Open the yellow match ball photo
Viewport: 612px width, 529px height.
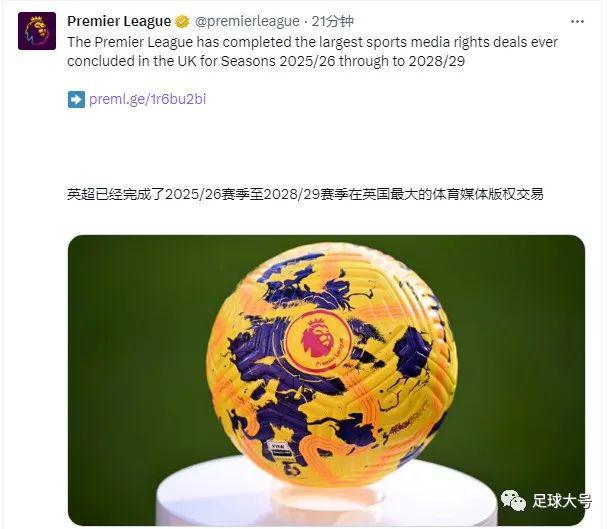[326, 380]
